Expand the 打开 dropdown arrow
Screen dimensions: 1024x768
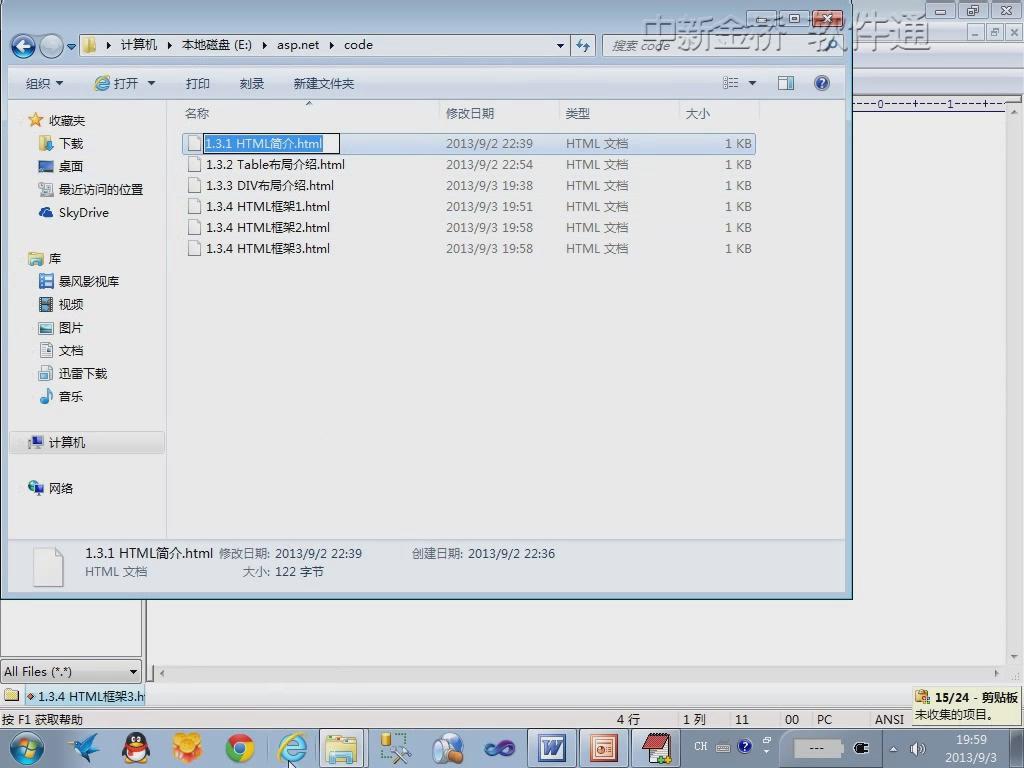(152, 84)
